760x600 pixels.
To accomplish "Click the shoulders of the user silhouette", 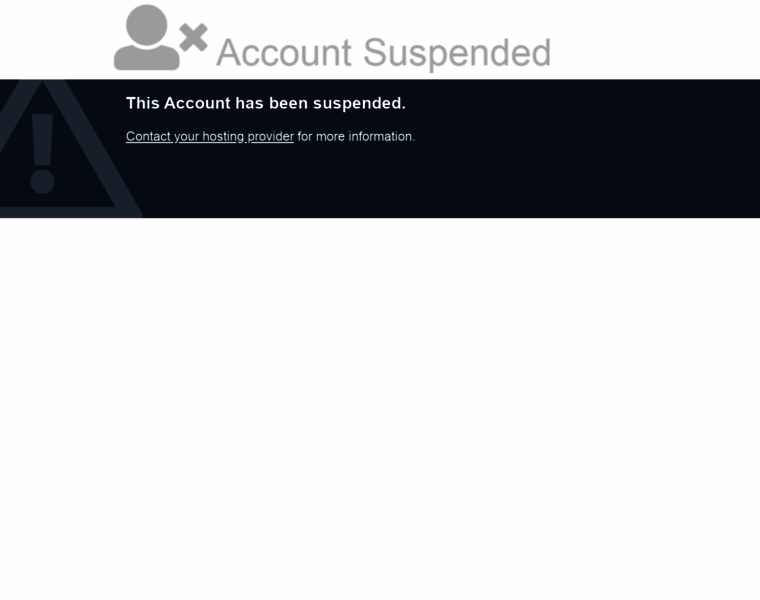I will 146,58.
